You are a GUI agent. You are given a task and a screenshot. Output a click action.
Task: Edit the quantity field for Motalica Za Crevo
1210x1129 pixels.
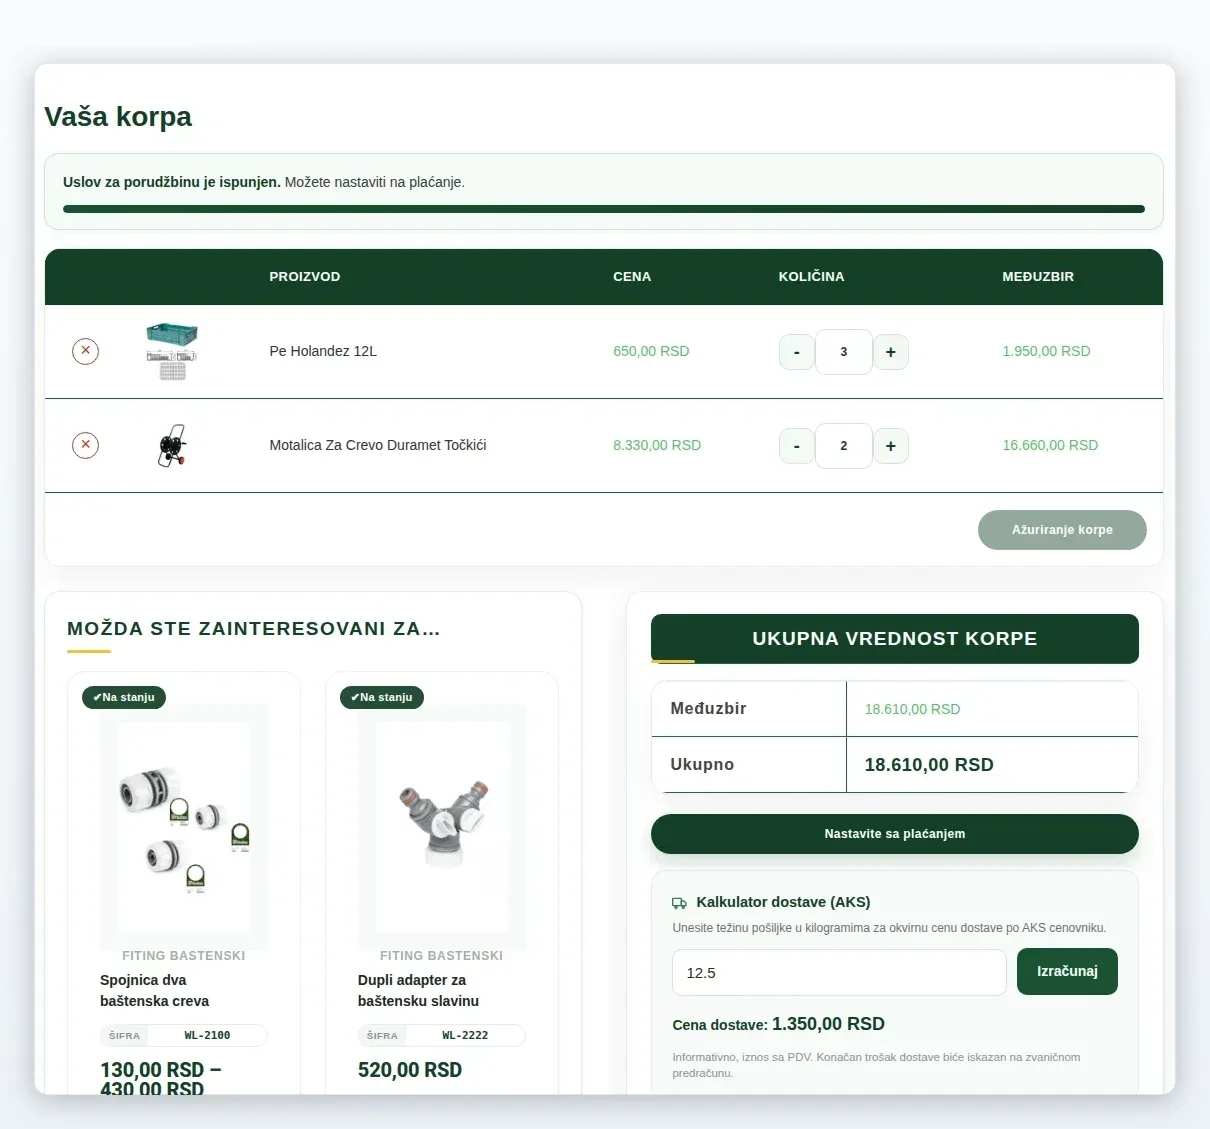click(x=844, y=446)
